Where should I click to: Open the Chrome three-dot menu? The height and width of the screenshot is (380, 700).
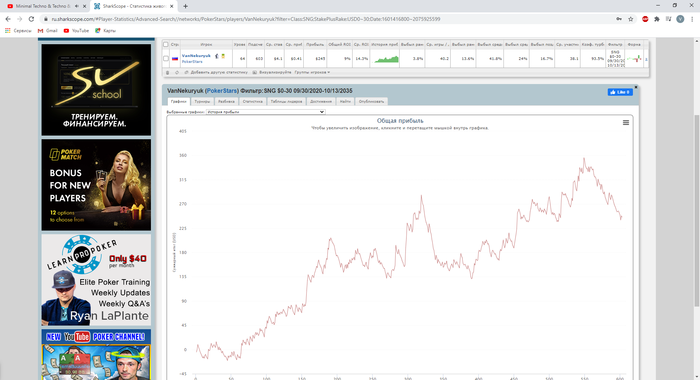(x=692, y=19)
